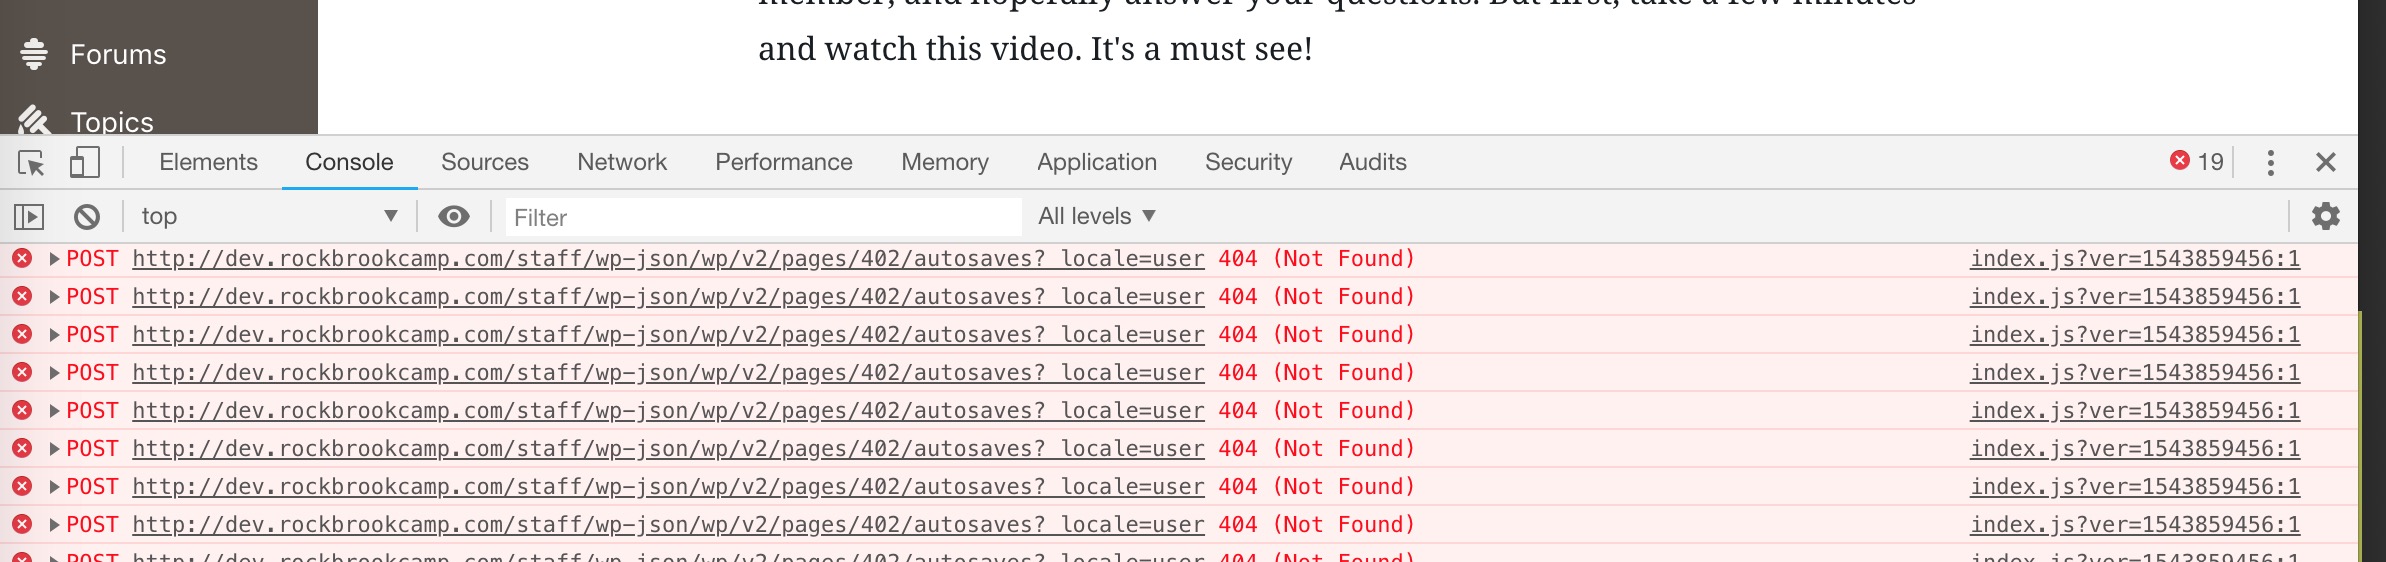Focus the console Filter input field
The height and width of the screenshot is (562, 2386).
point(763,217)
